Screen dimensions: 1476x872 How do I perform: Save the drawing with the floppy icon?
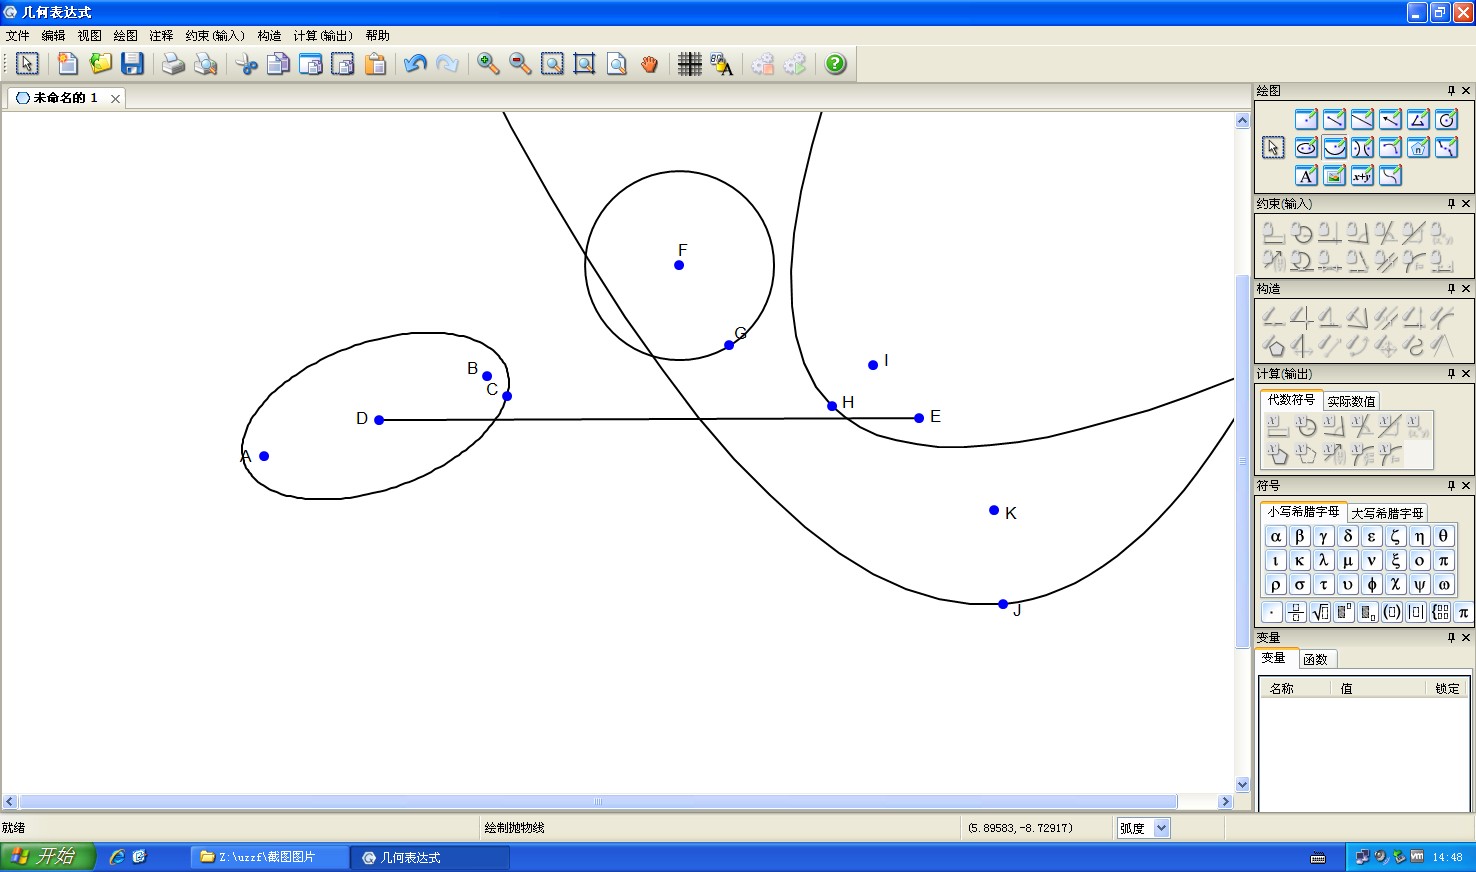coord(132,64)
